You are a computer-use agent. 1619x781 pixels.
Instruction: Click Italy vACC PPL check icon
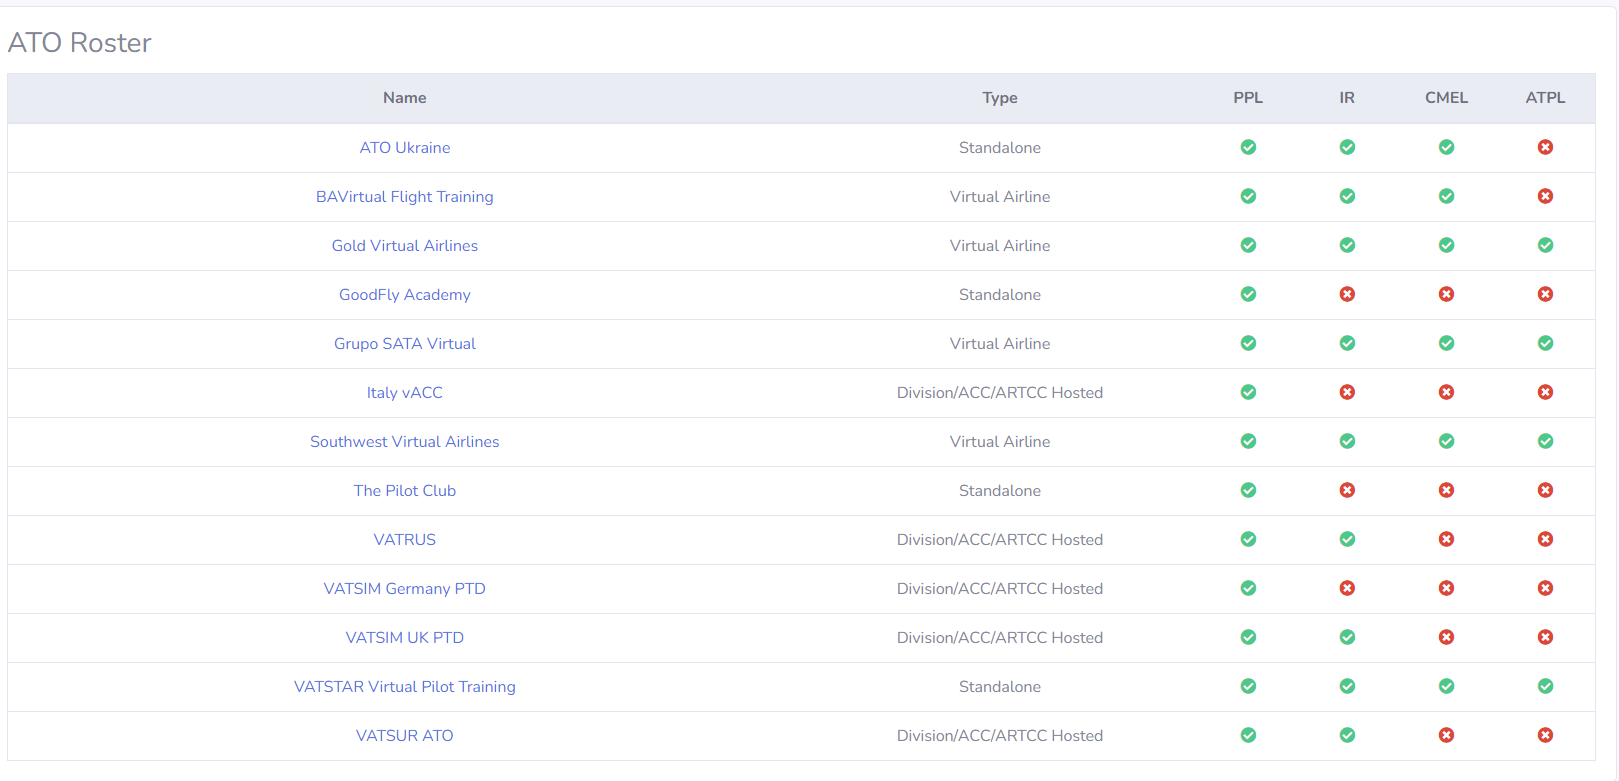coord(1248,392)
